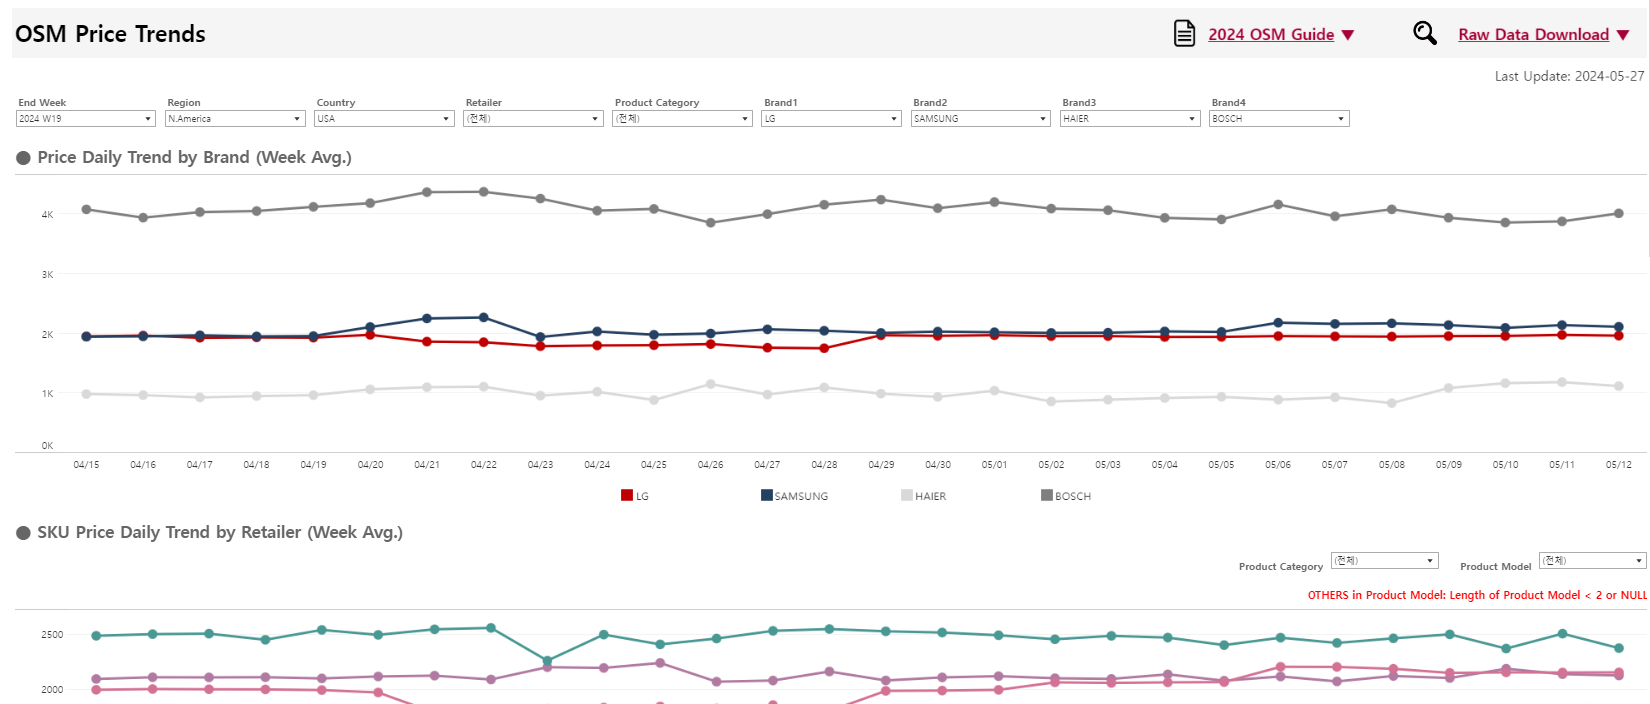Click the arrow next to Raw Data Download
The width and height of the screenshot is (1650, 704).
[x=1623, y=35]
